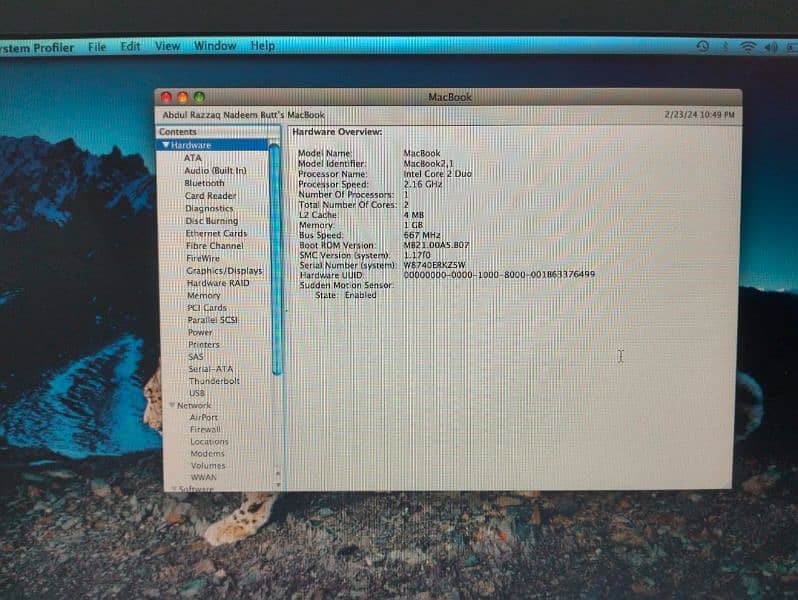Open the Wi-Fi AirPort status menu
Screen dimensions: 798x600
click(x=748, y=47)
